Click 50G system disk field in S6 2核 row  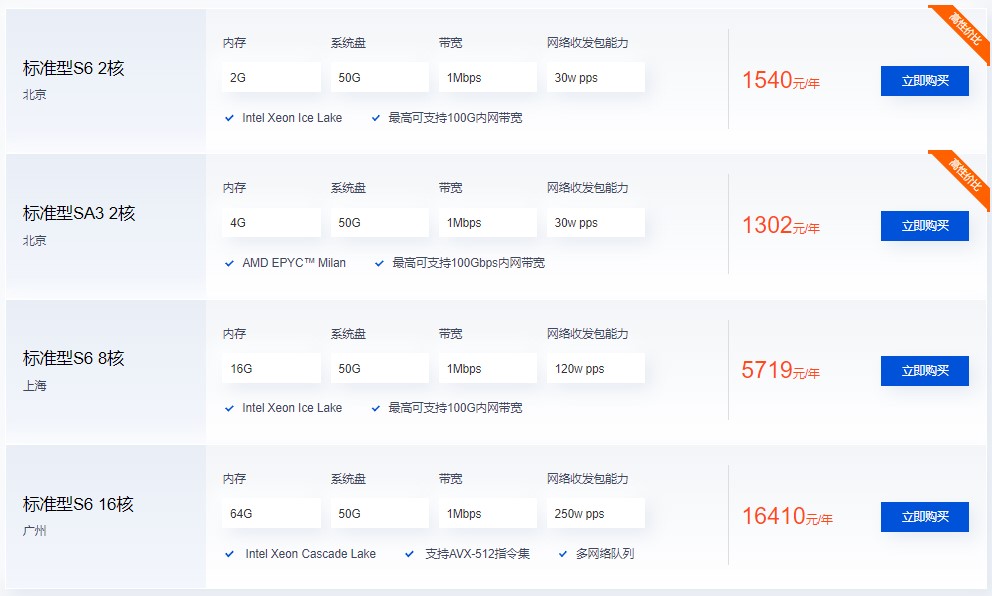[x=380, y=77]
